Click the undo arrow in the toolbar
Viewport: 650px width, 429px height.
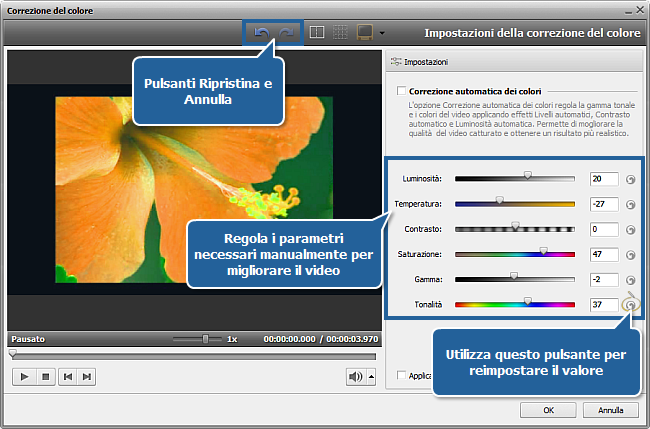pos(262,33)
